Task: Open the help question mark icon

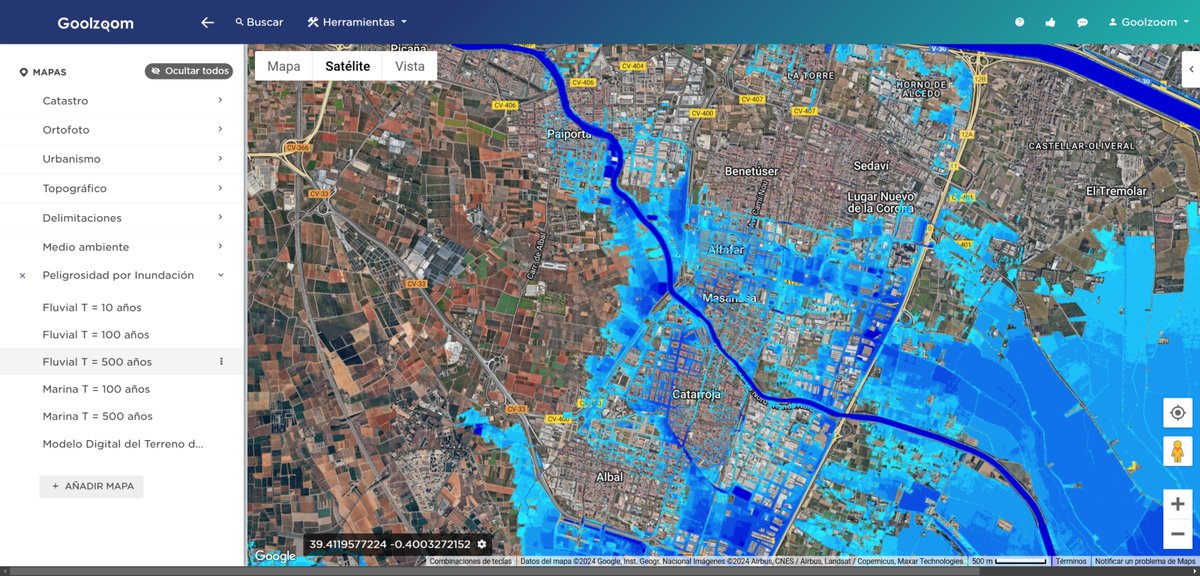Action: (x=1019, y=22)
